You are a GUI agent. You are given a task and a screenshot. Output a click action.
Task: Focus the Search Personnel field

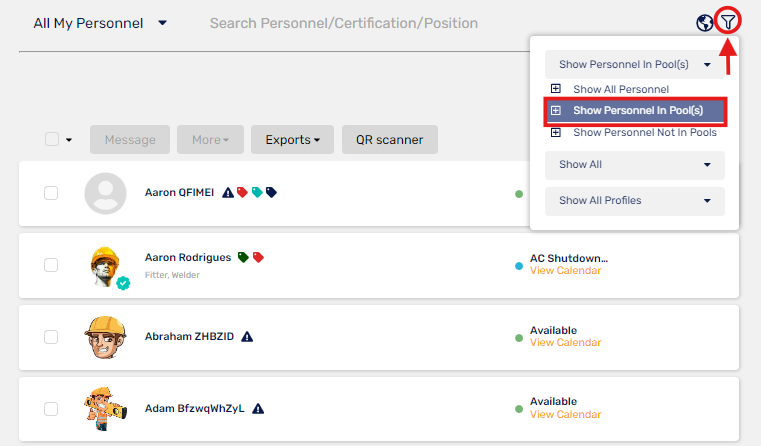344,23
